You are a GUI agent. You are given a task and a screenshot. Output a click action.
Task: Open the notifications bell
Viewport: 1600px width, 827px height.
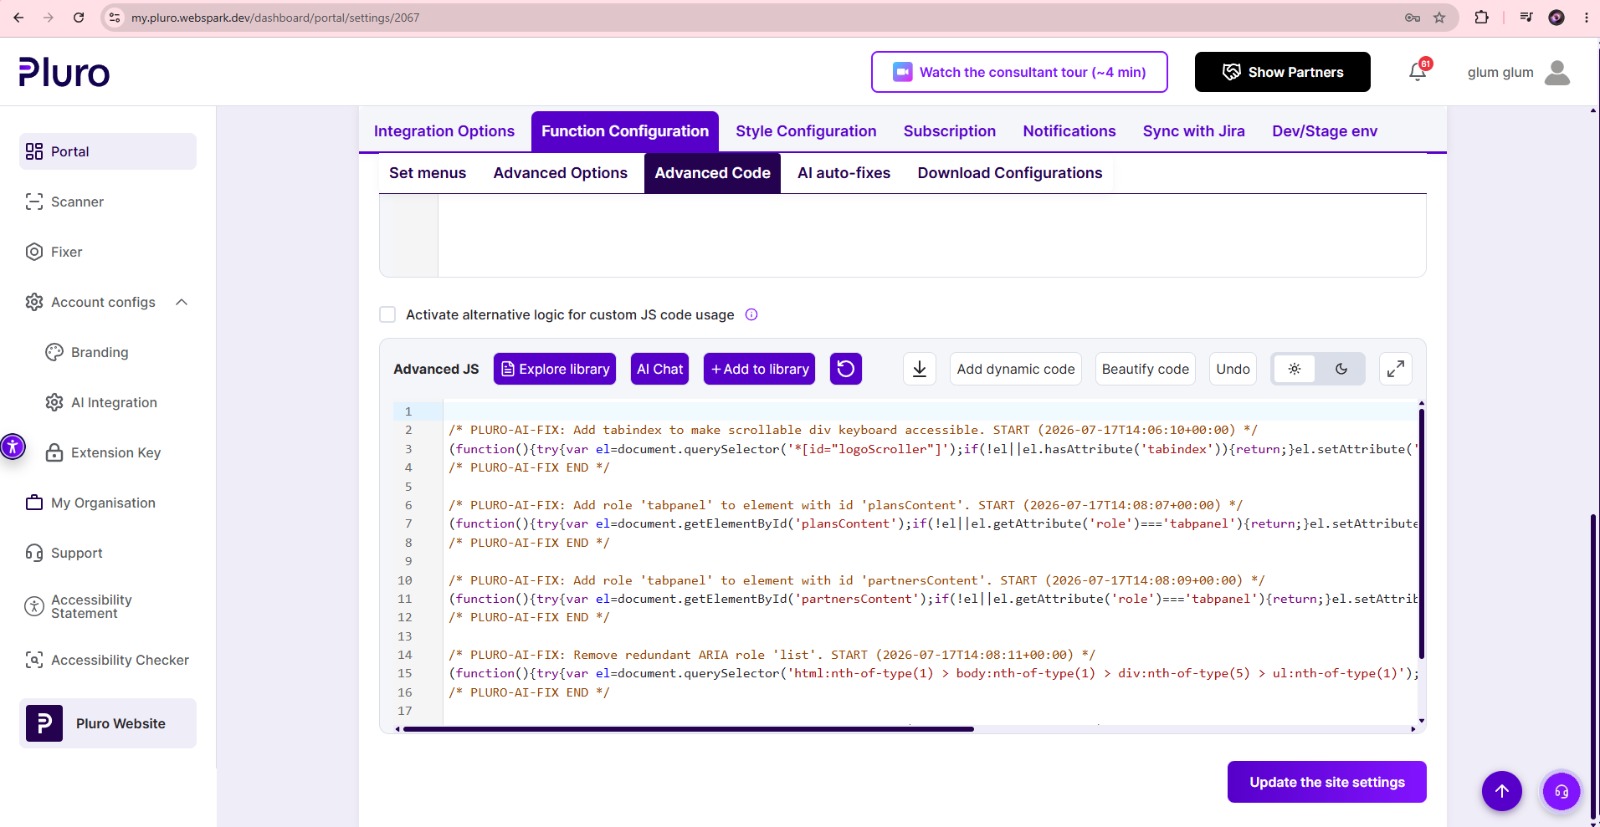click(1418, 71)
